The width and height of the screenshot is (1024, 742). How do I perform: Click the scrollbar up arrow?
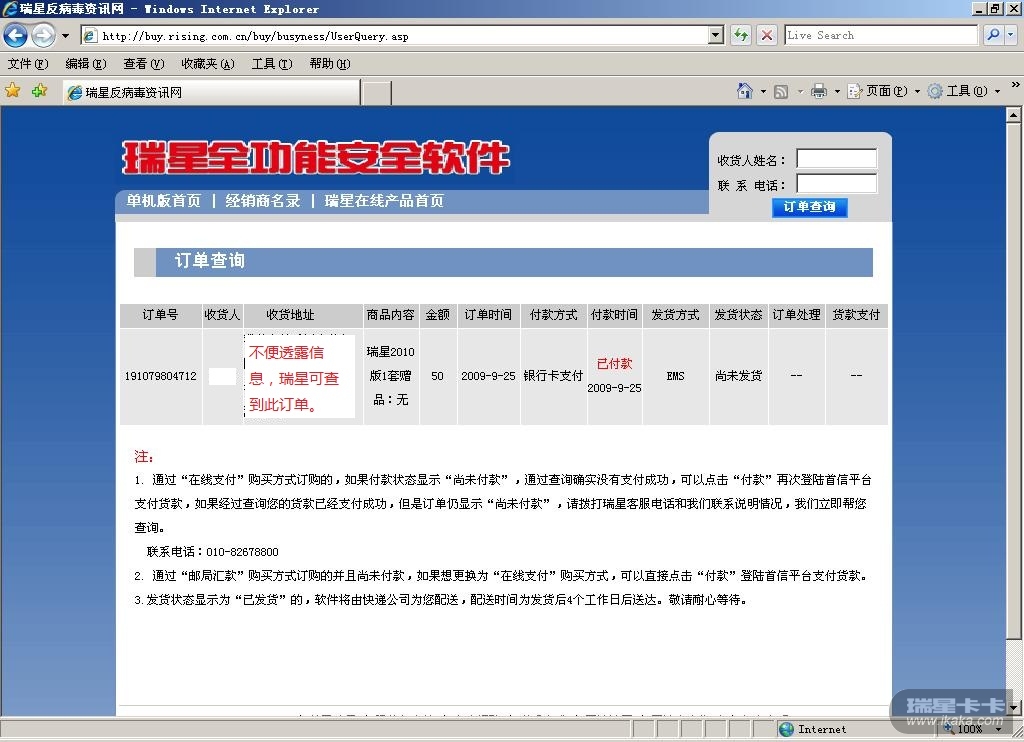[x=1014, y=114]
